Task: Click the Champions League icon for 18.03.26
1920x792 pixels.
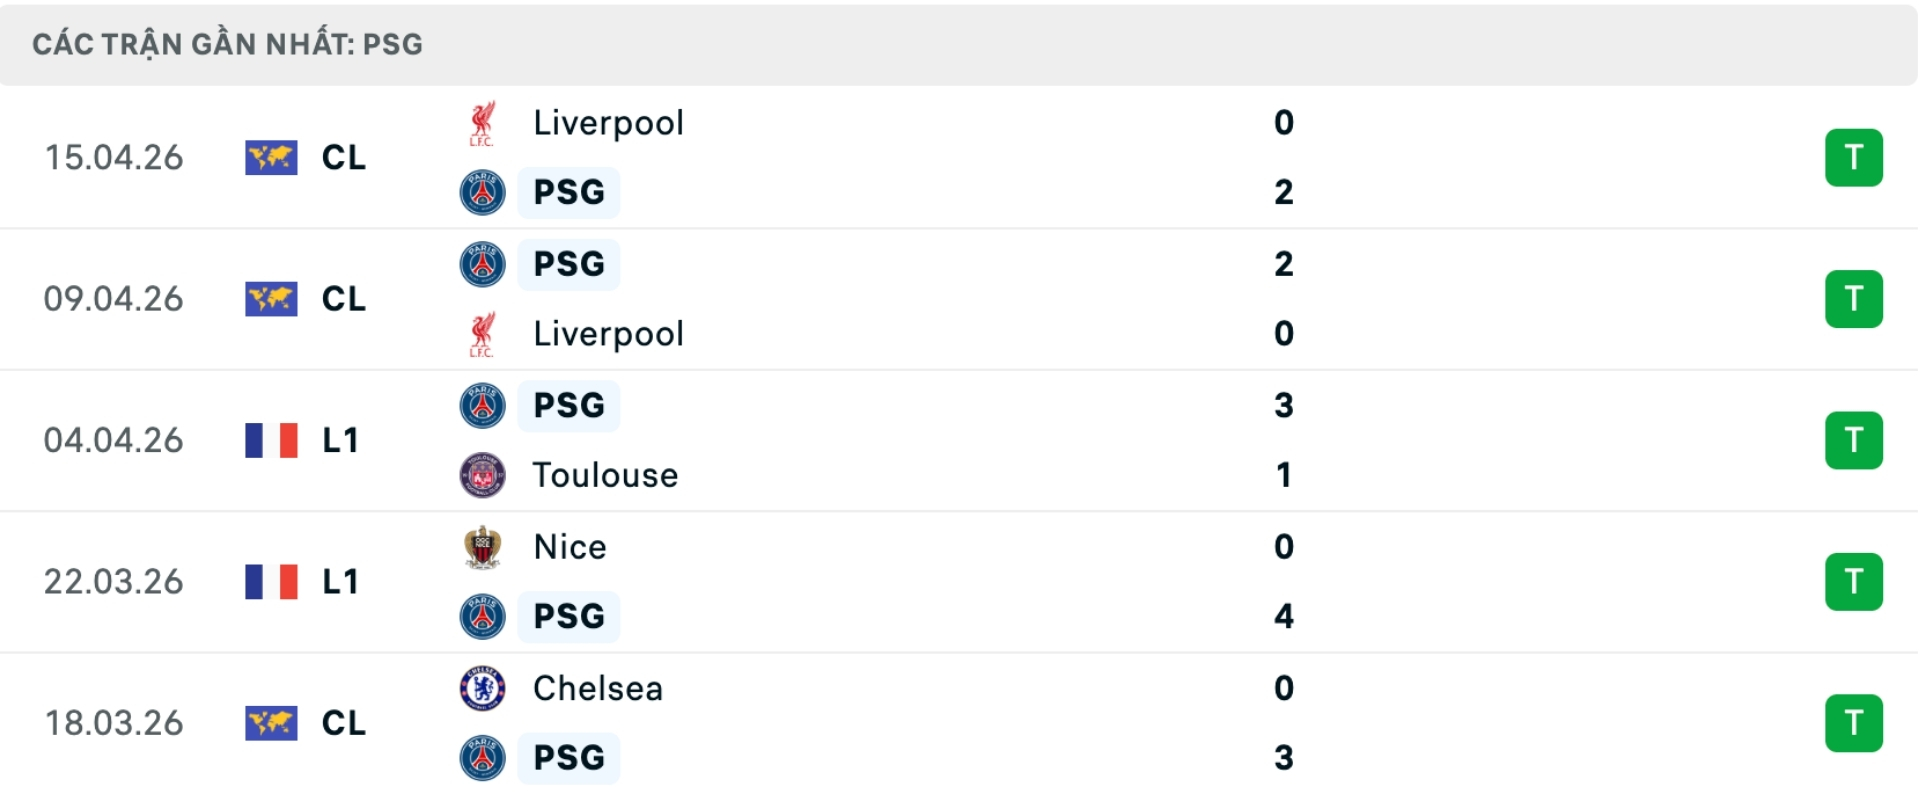Action: [271, 723]
